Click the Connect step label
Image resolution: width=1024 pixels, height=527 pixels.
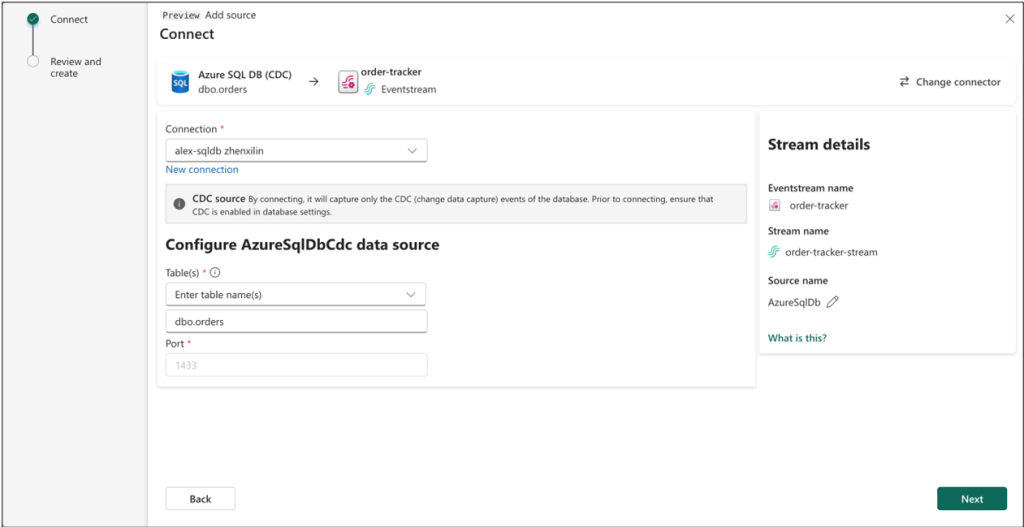pos(69,20)
